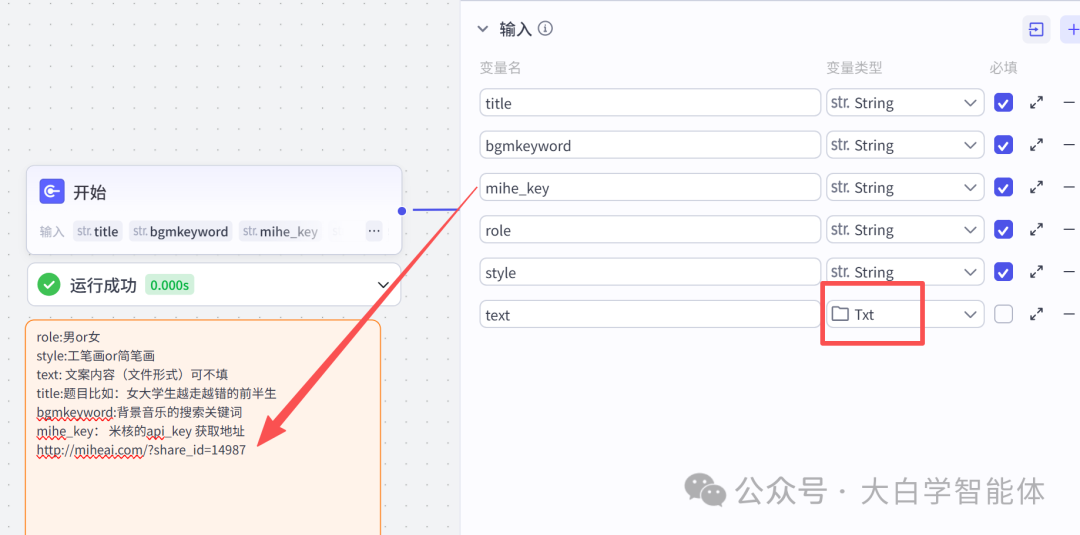Open the more inputs ellipsis on Start node
The height and width of the screenshot is (535, 1080).
click(x=374, y=231)
